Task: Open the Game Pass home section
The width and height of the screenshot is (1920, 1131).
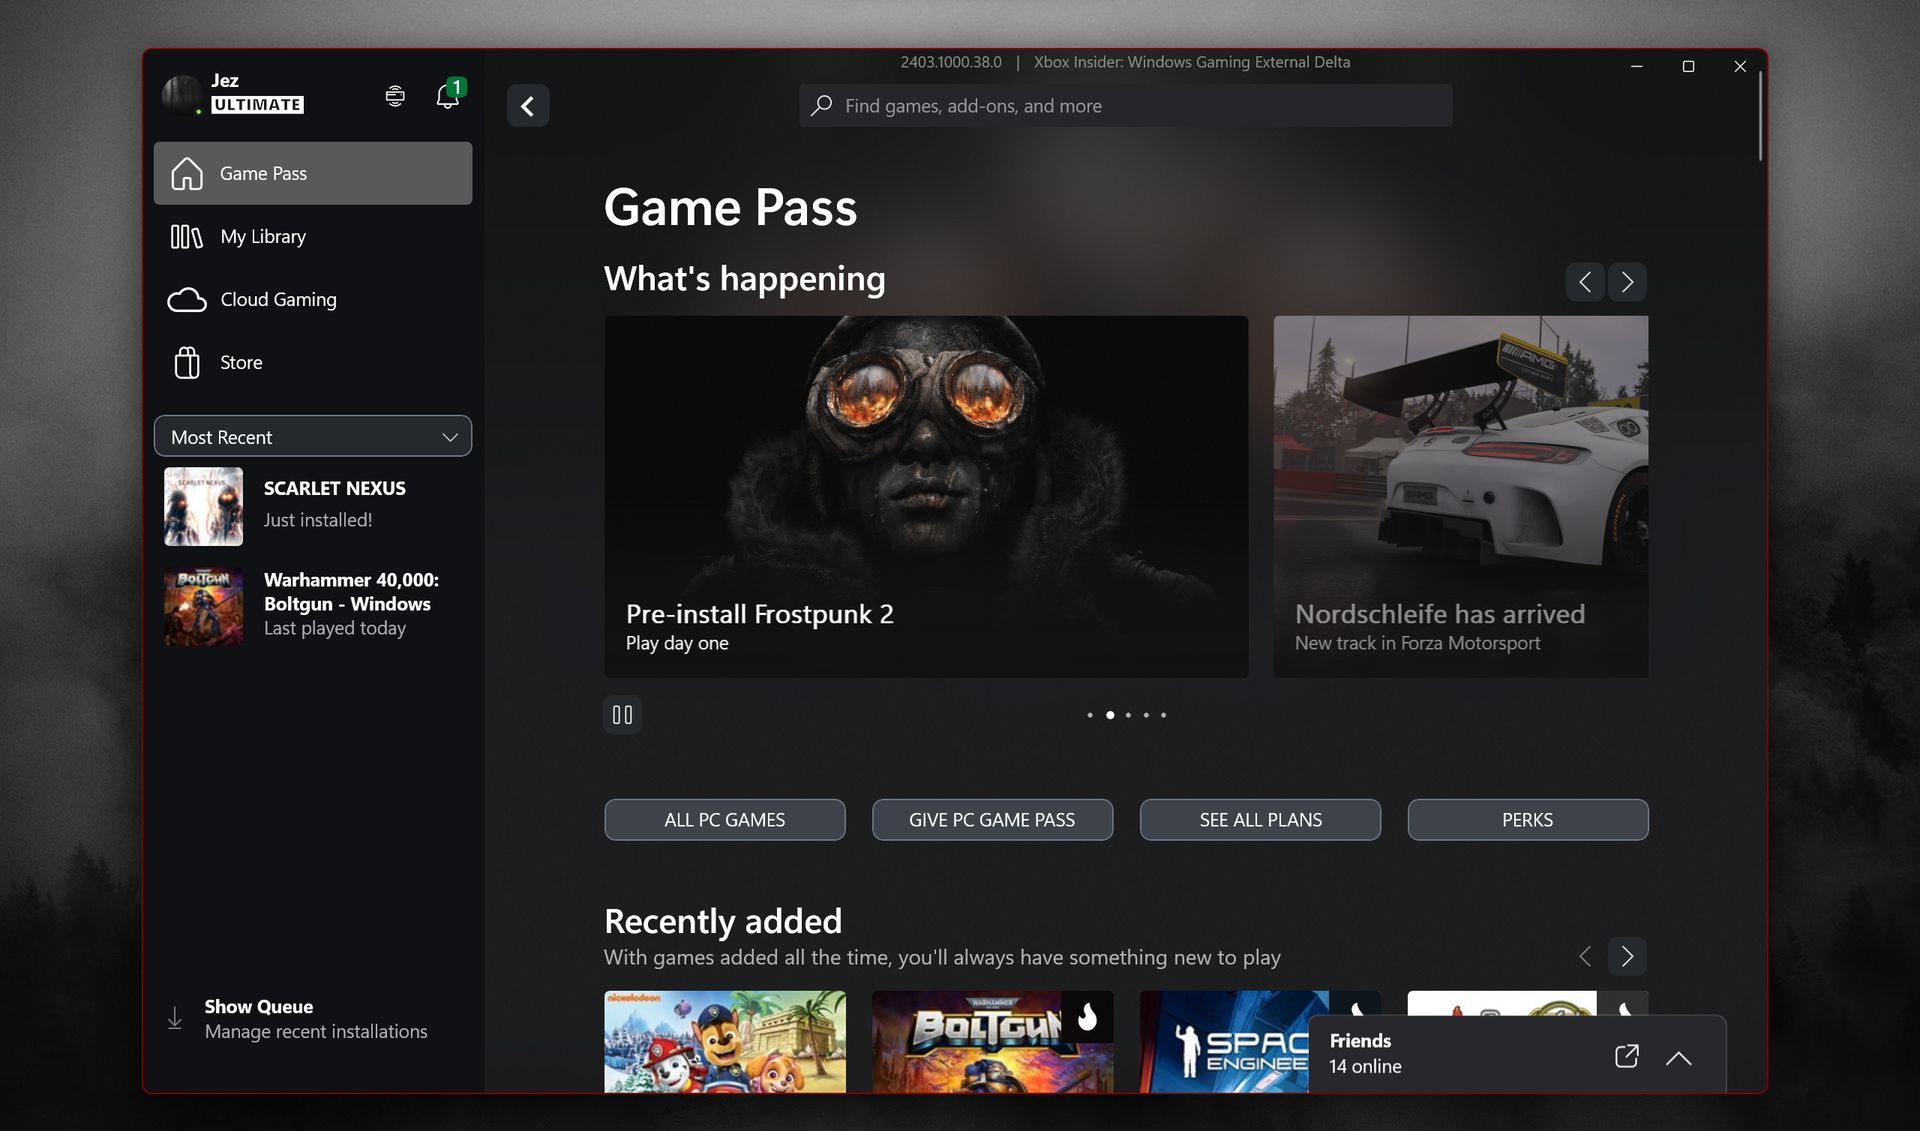Action: [x=264, y=173]
